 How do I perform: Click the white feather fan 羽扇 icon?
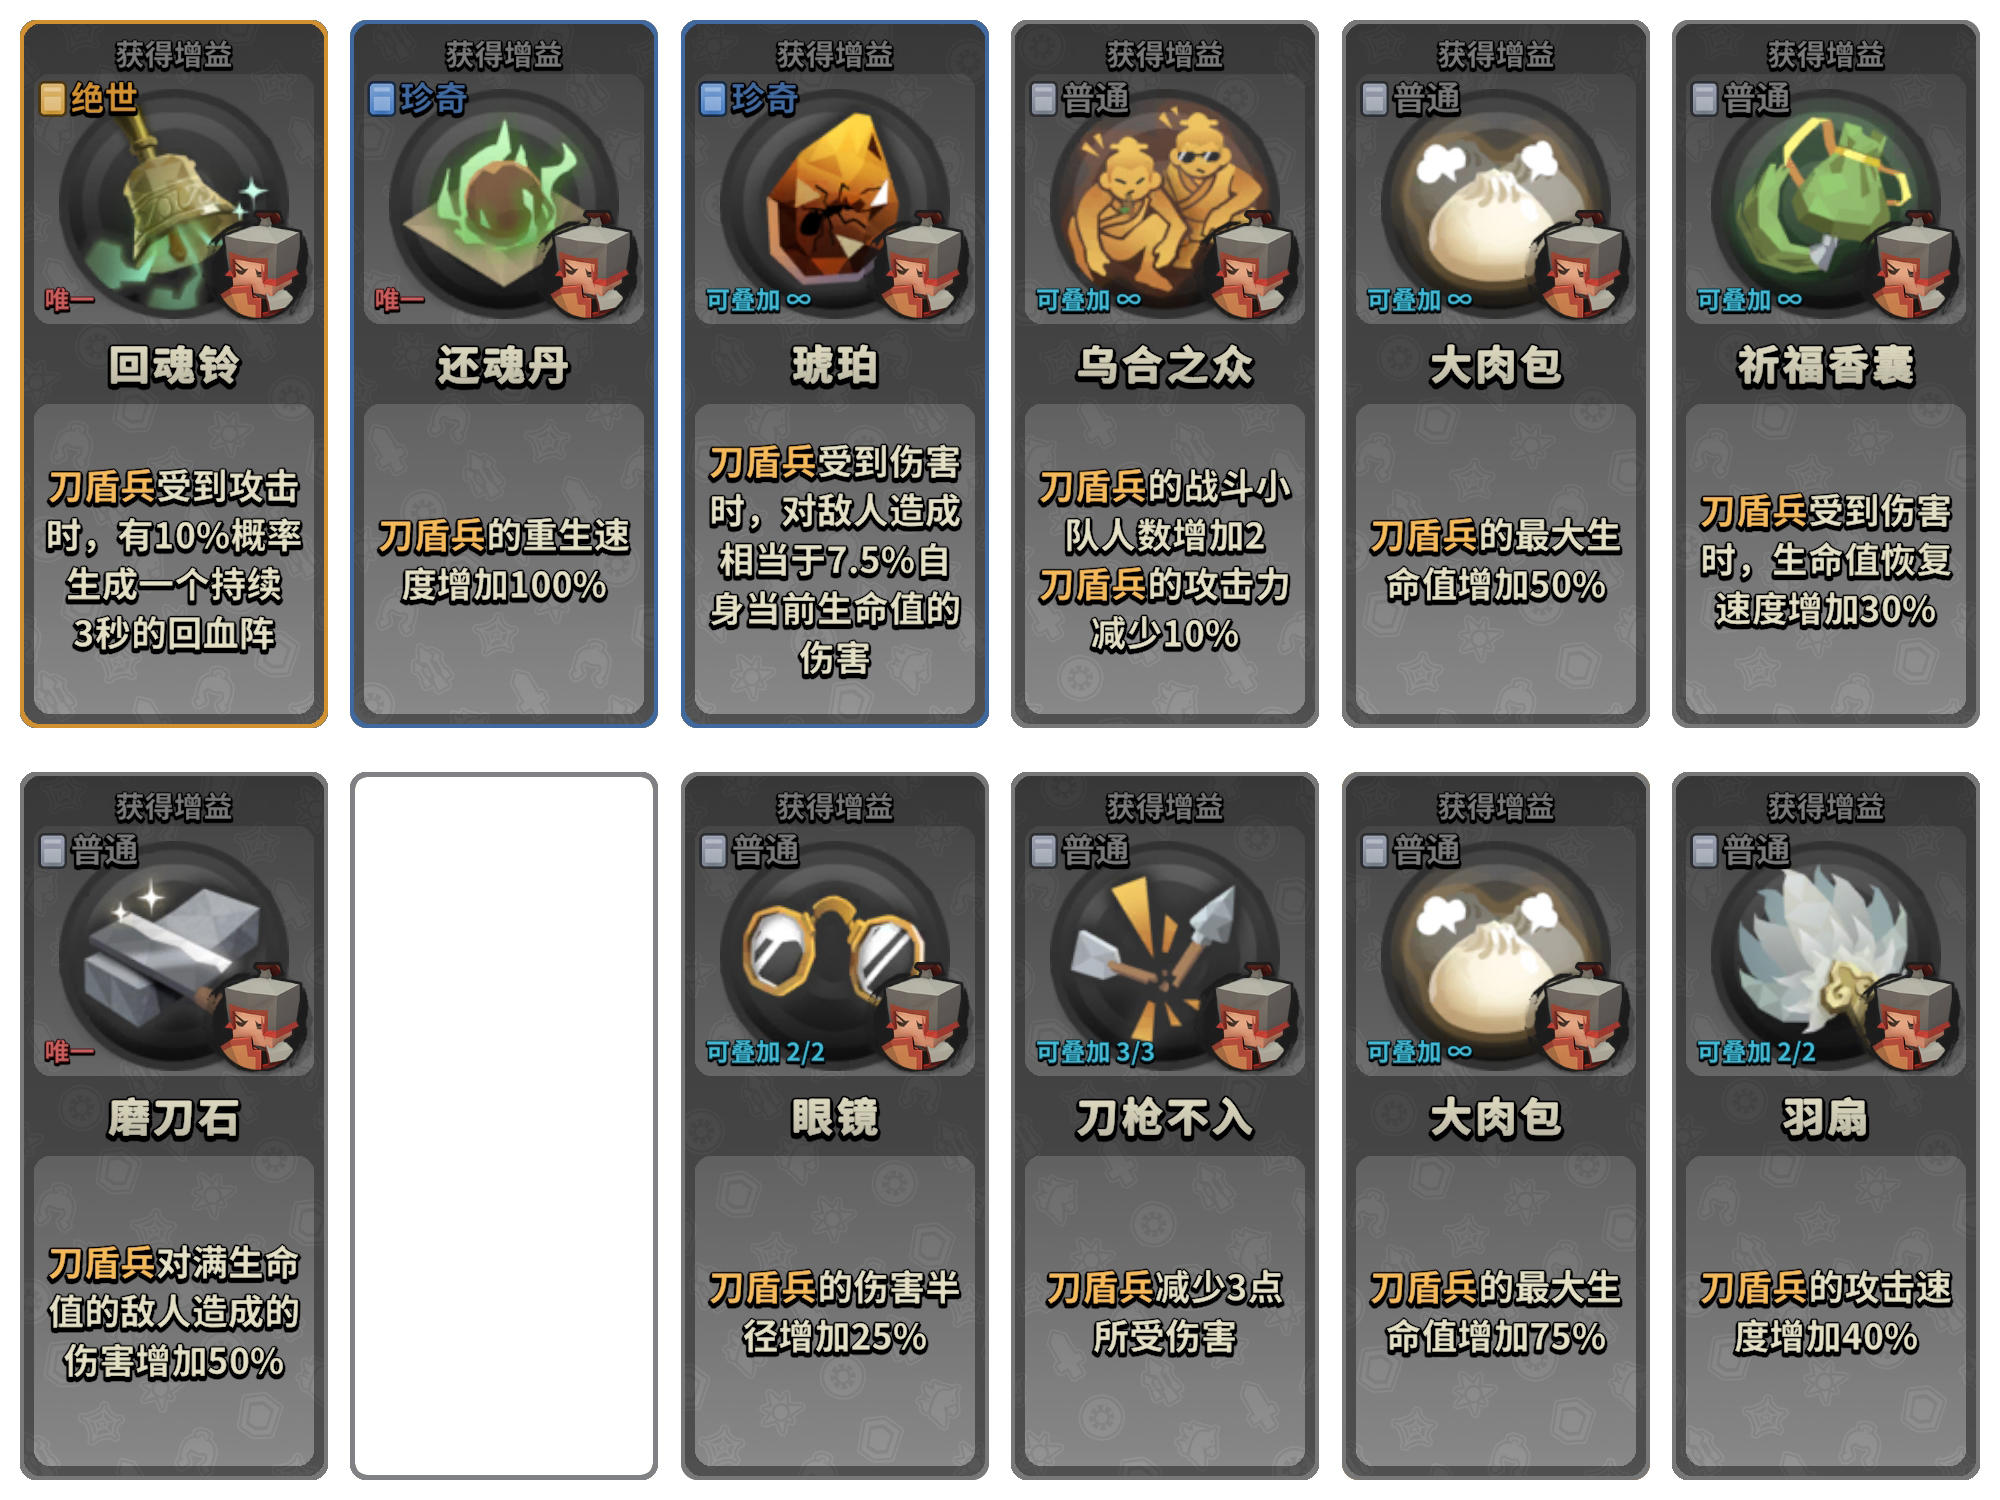point(1825,957)
